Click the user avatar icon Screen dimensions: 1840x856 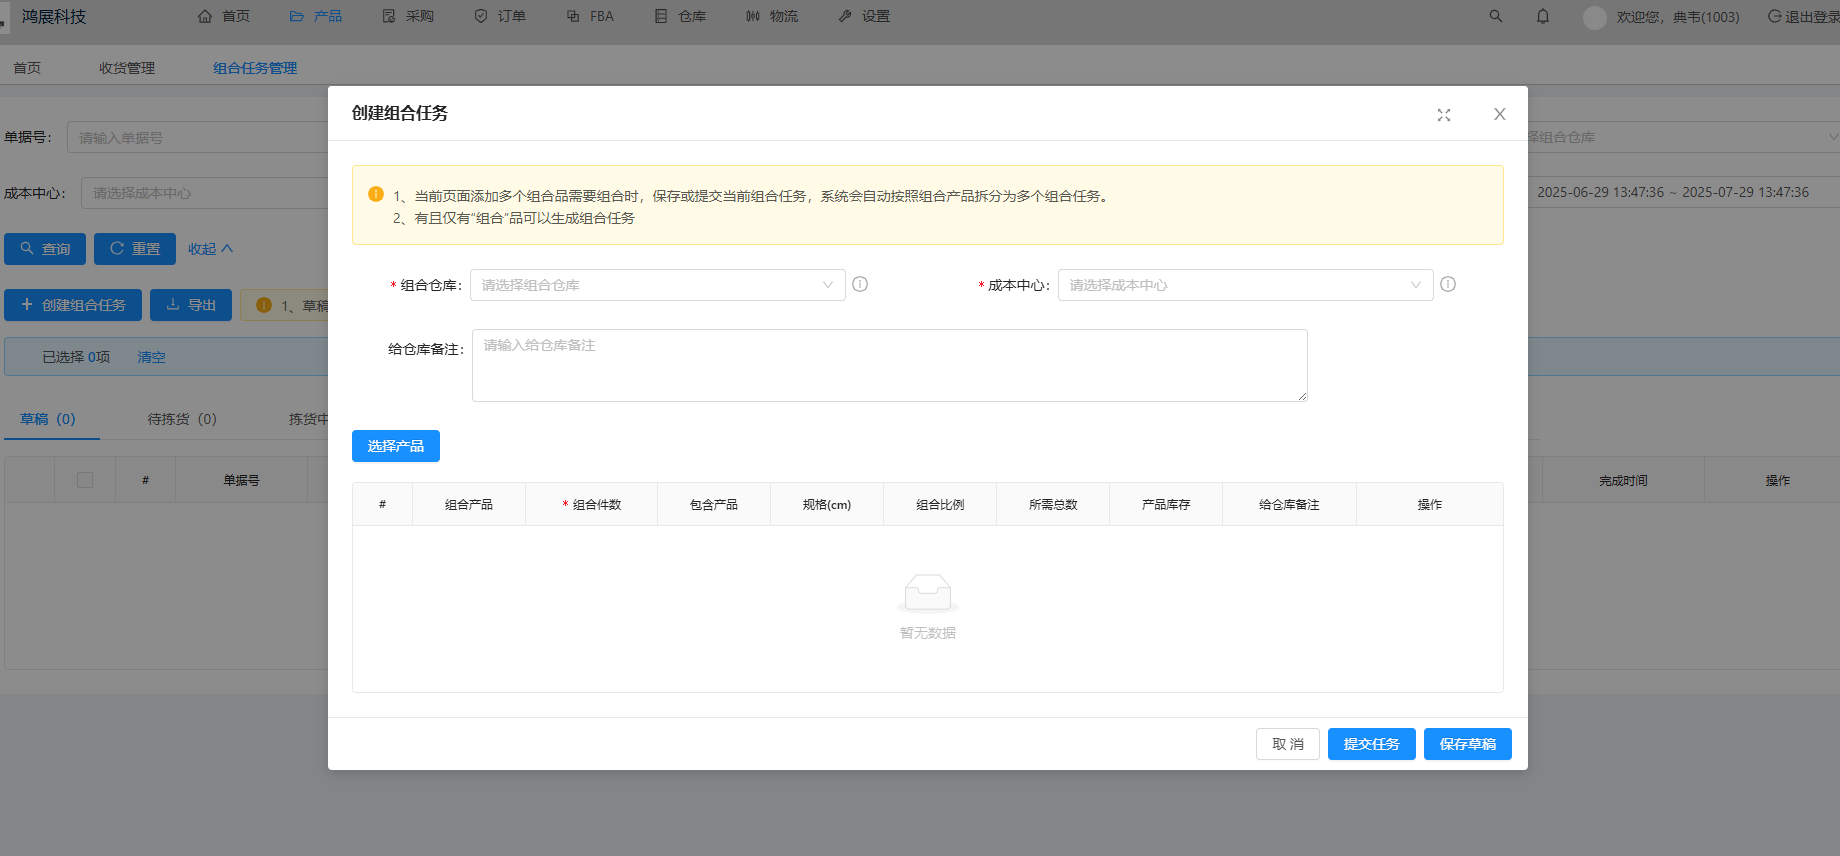tap(1595, 17)
